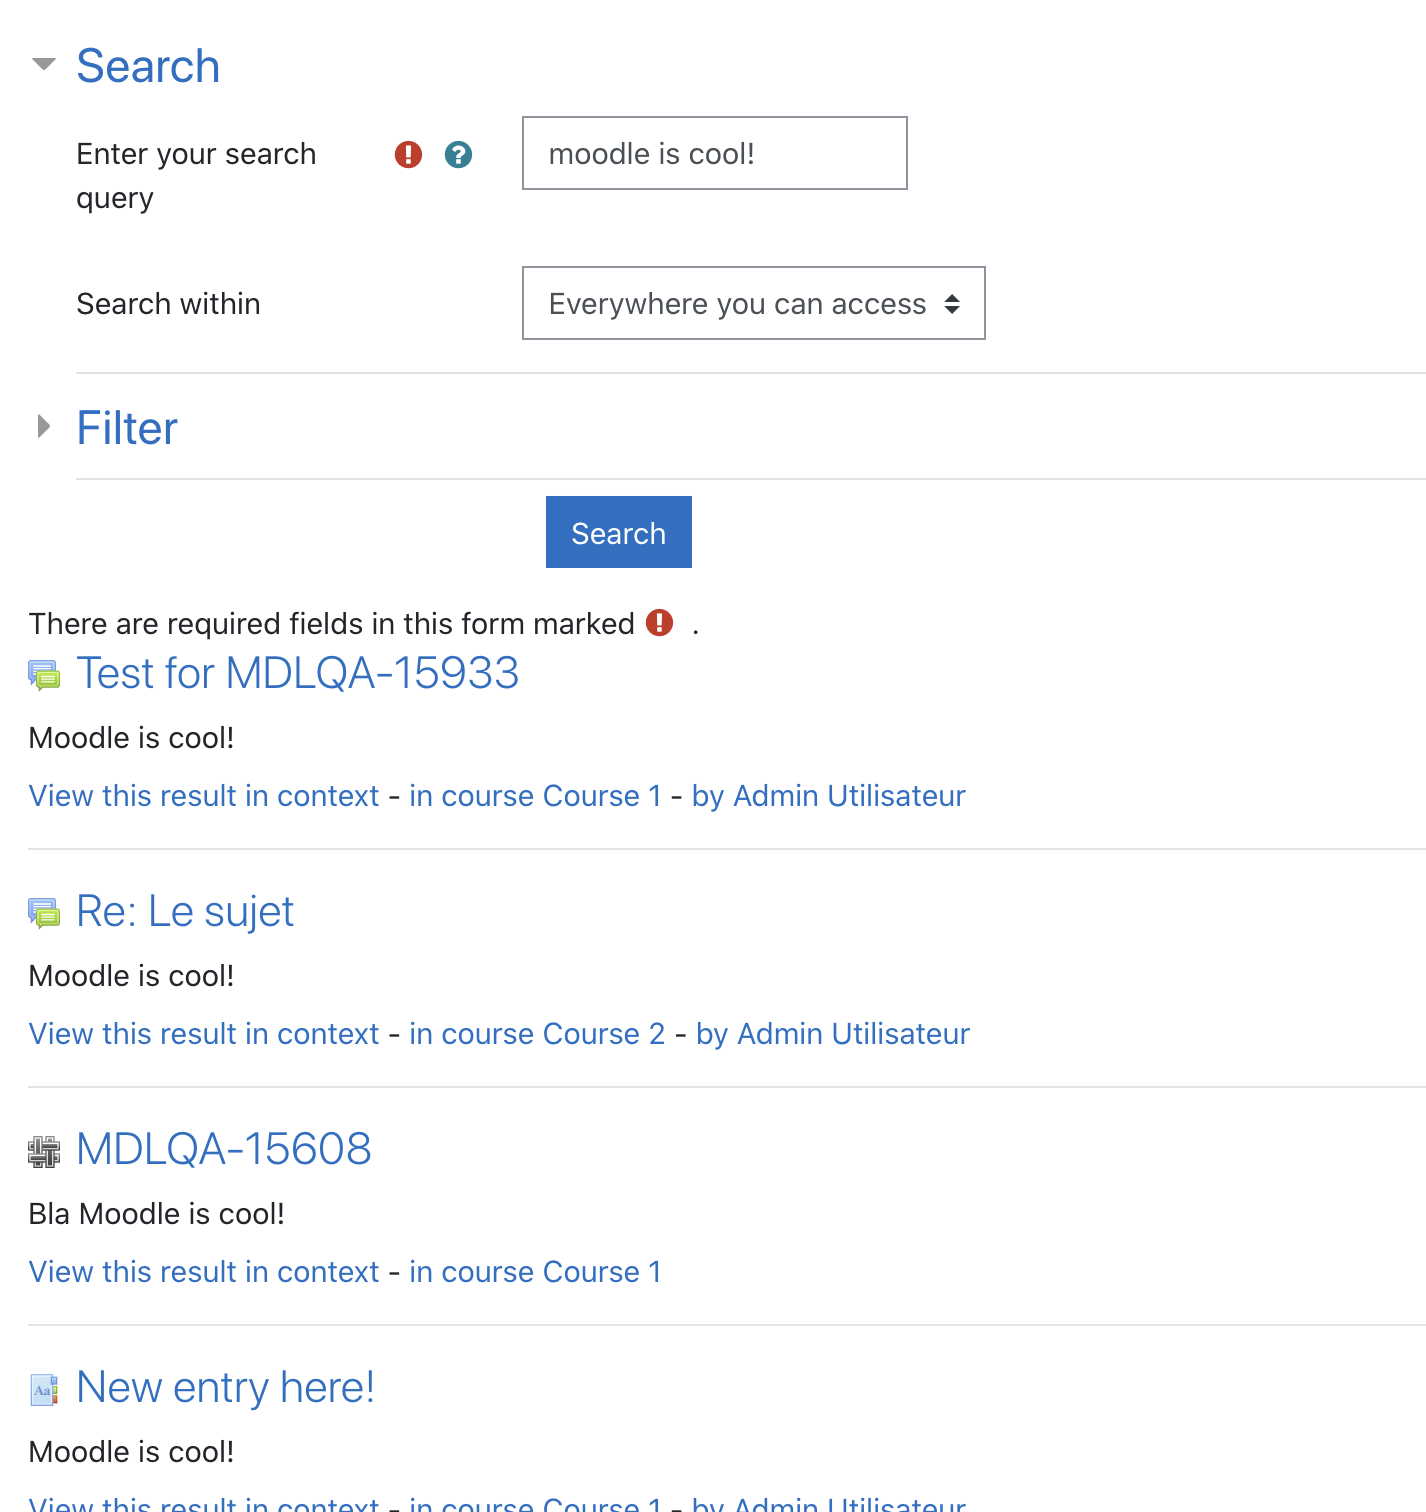Click the forum icon beside Re: Le sujet
This screenshot has width=1426, height=1512.
pos(44,913)
